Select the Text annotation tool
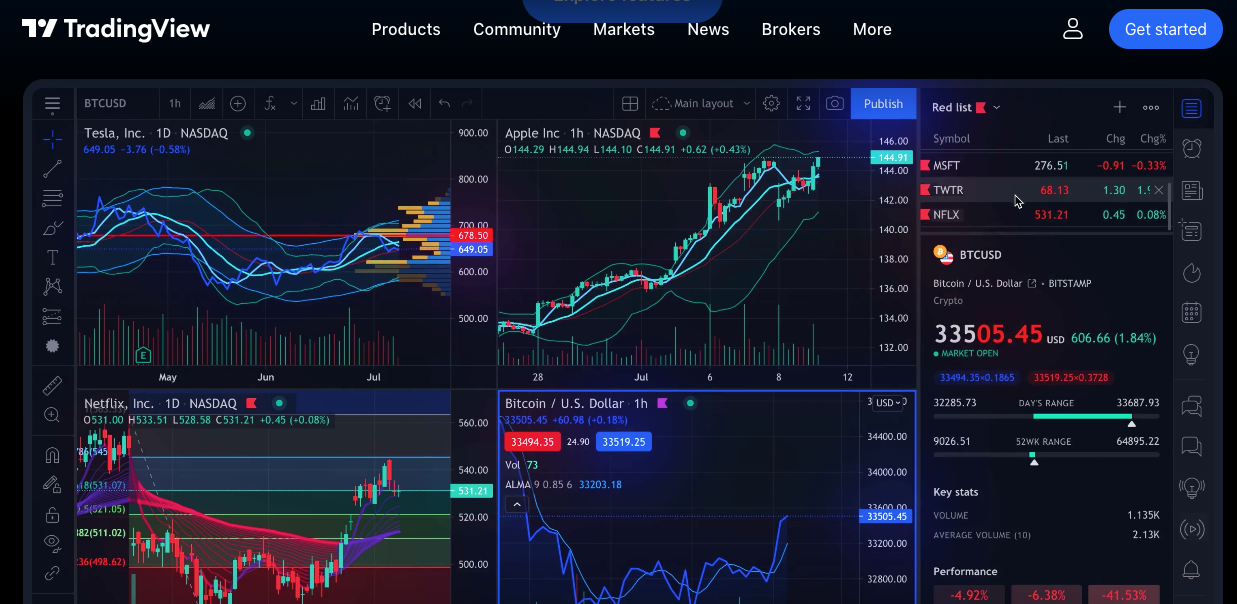This screenshot has width=1237, height=604. pyautogui.click(x=52, y=257)
